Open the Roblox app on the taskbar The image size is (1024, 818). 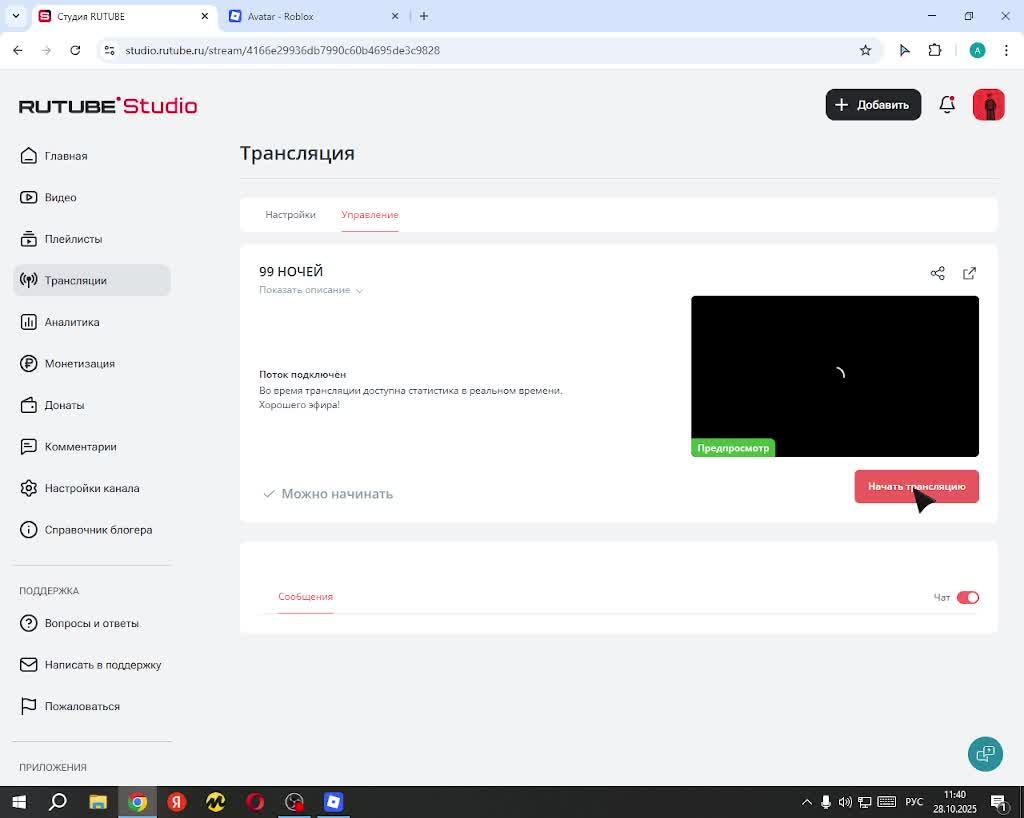[x=333, y=802]
